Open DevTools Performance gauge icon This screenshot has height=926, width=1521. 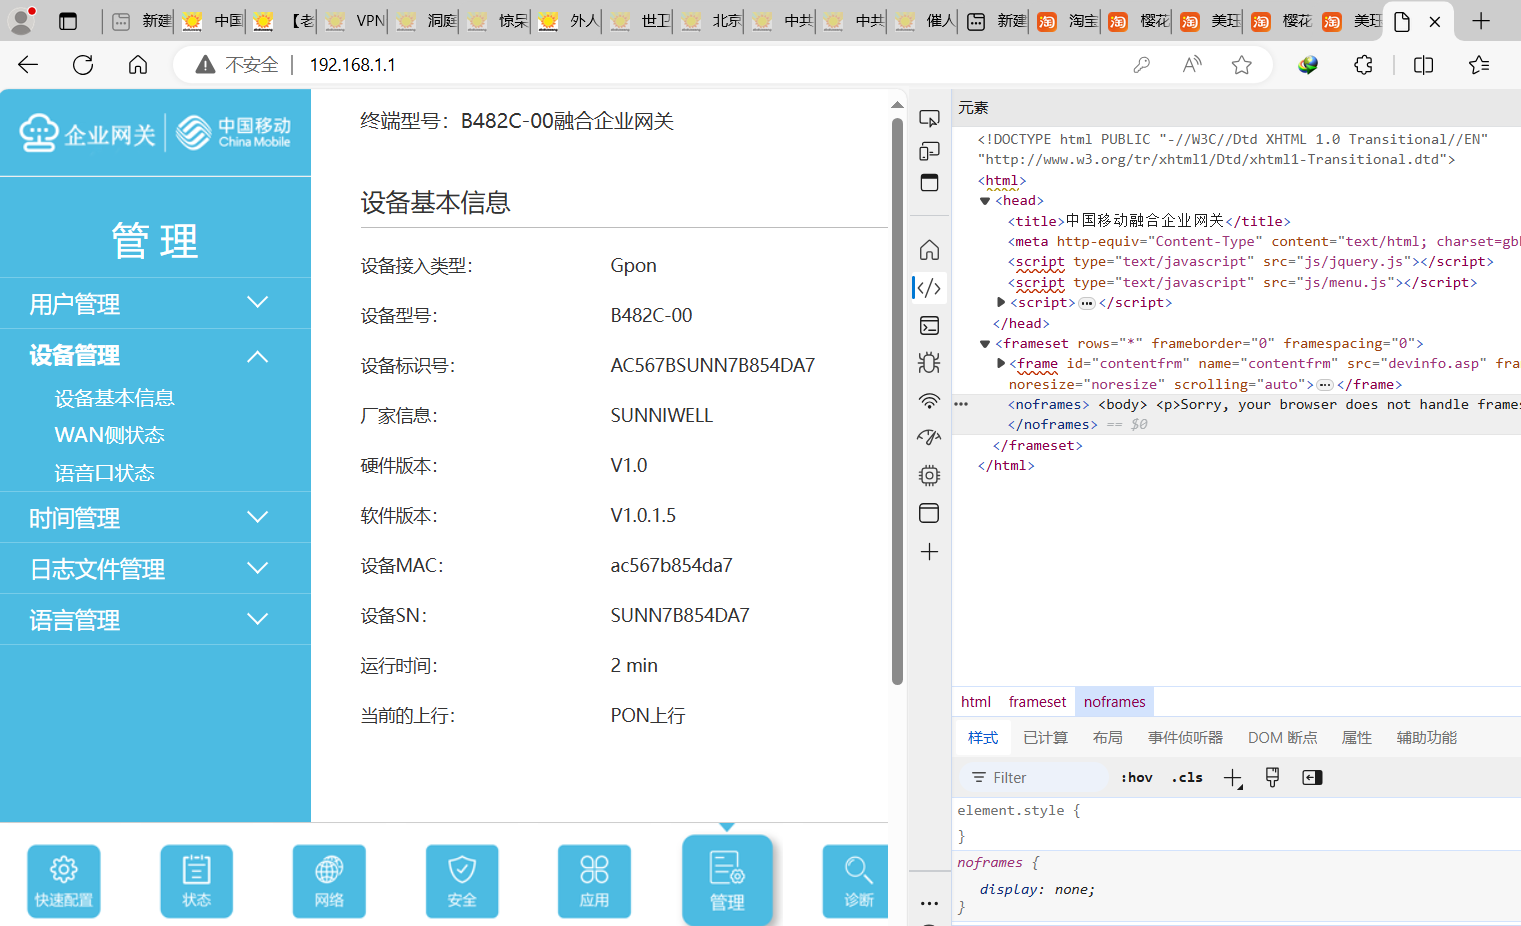pos(929,438)
